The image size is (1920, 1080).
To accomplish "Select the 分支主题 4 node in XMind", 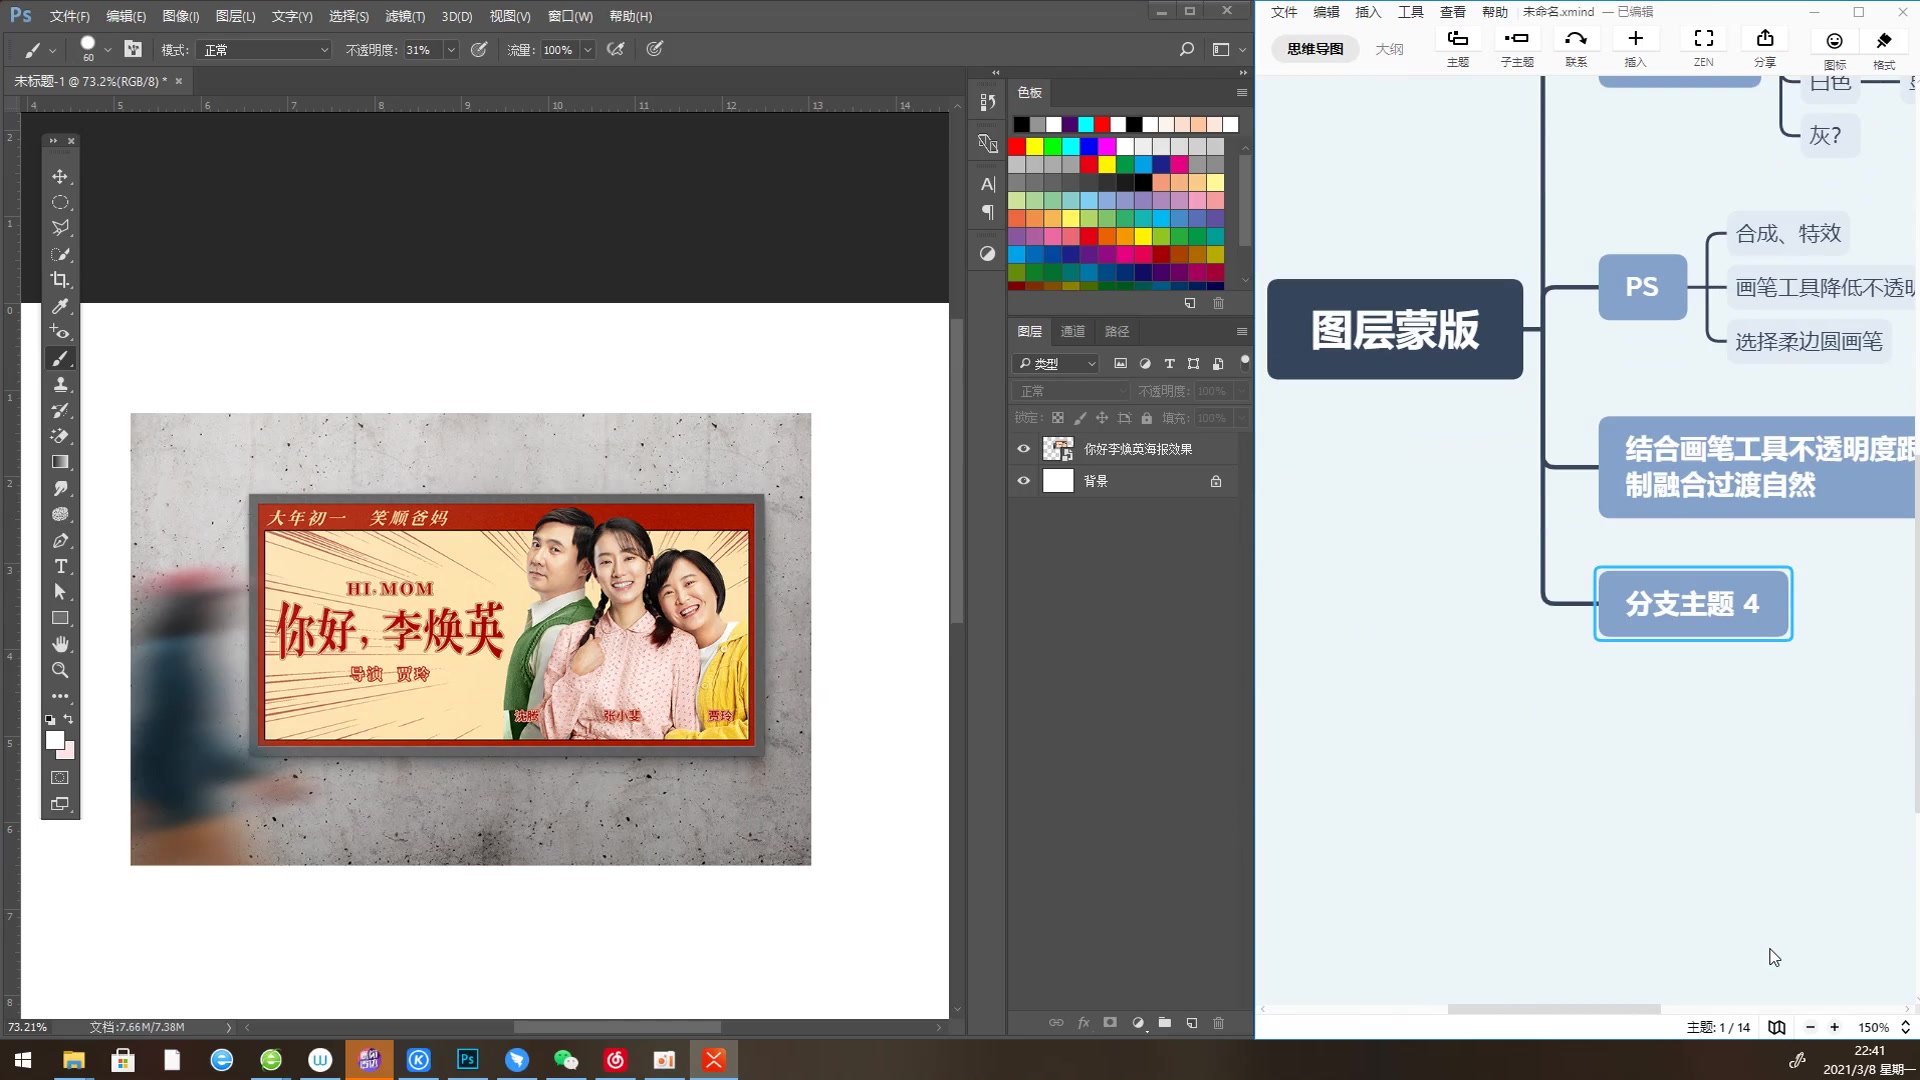I will [x=1693, y=604].
